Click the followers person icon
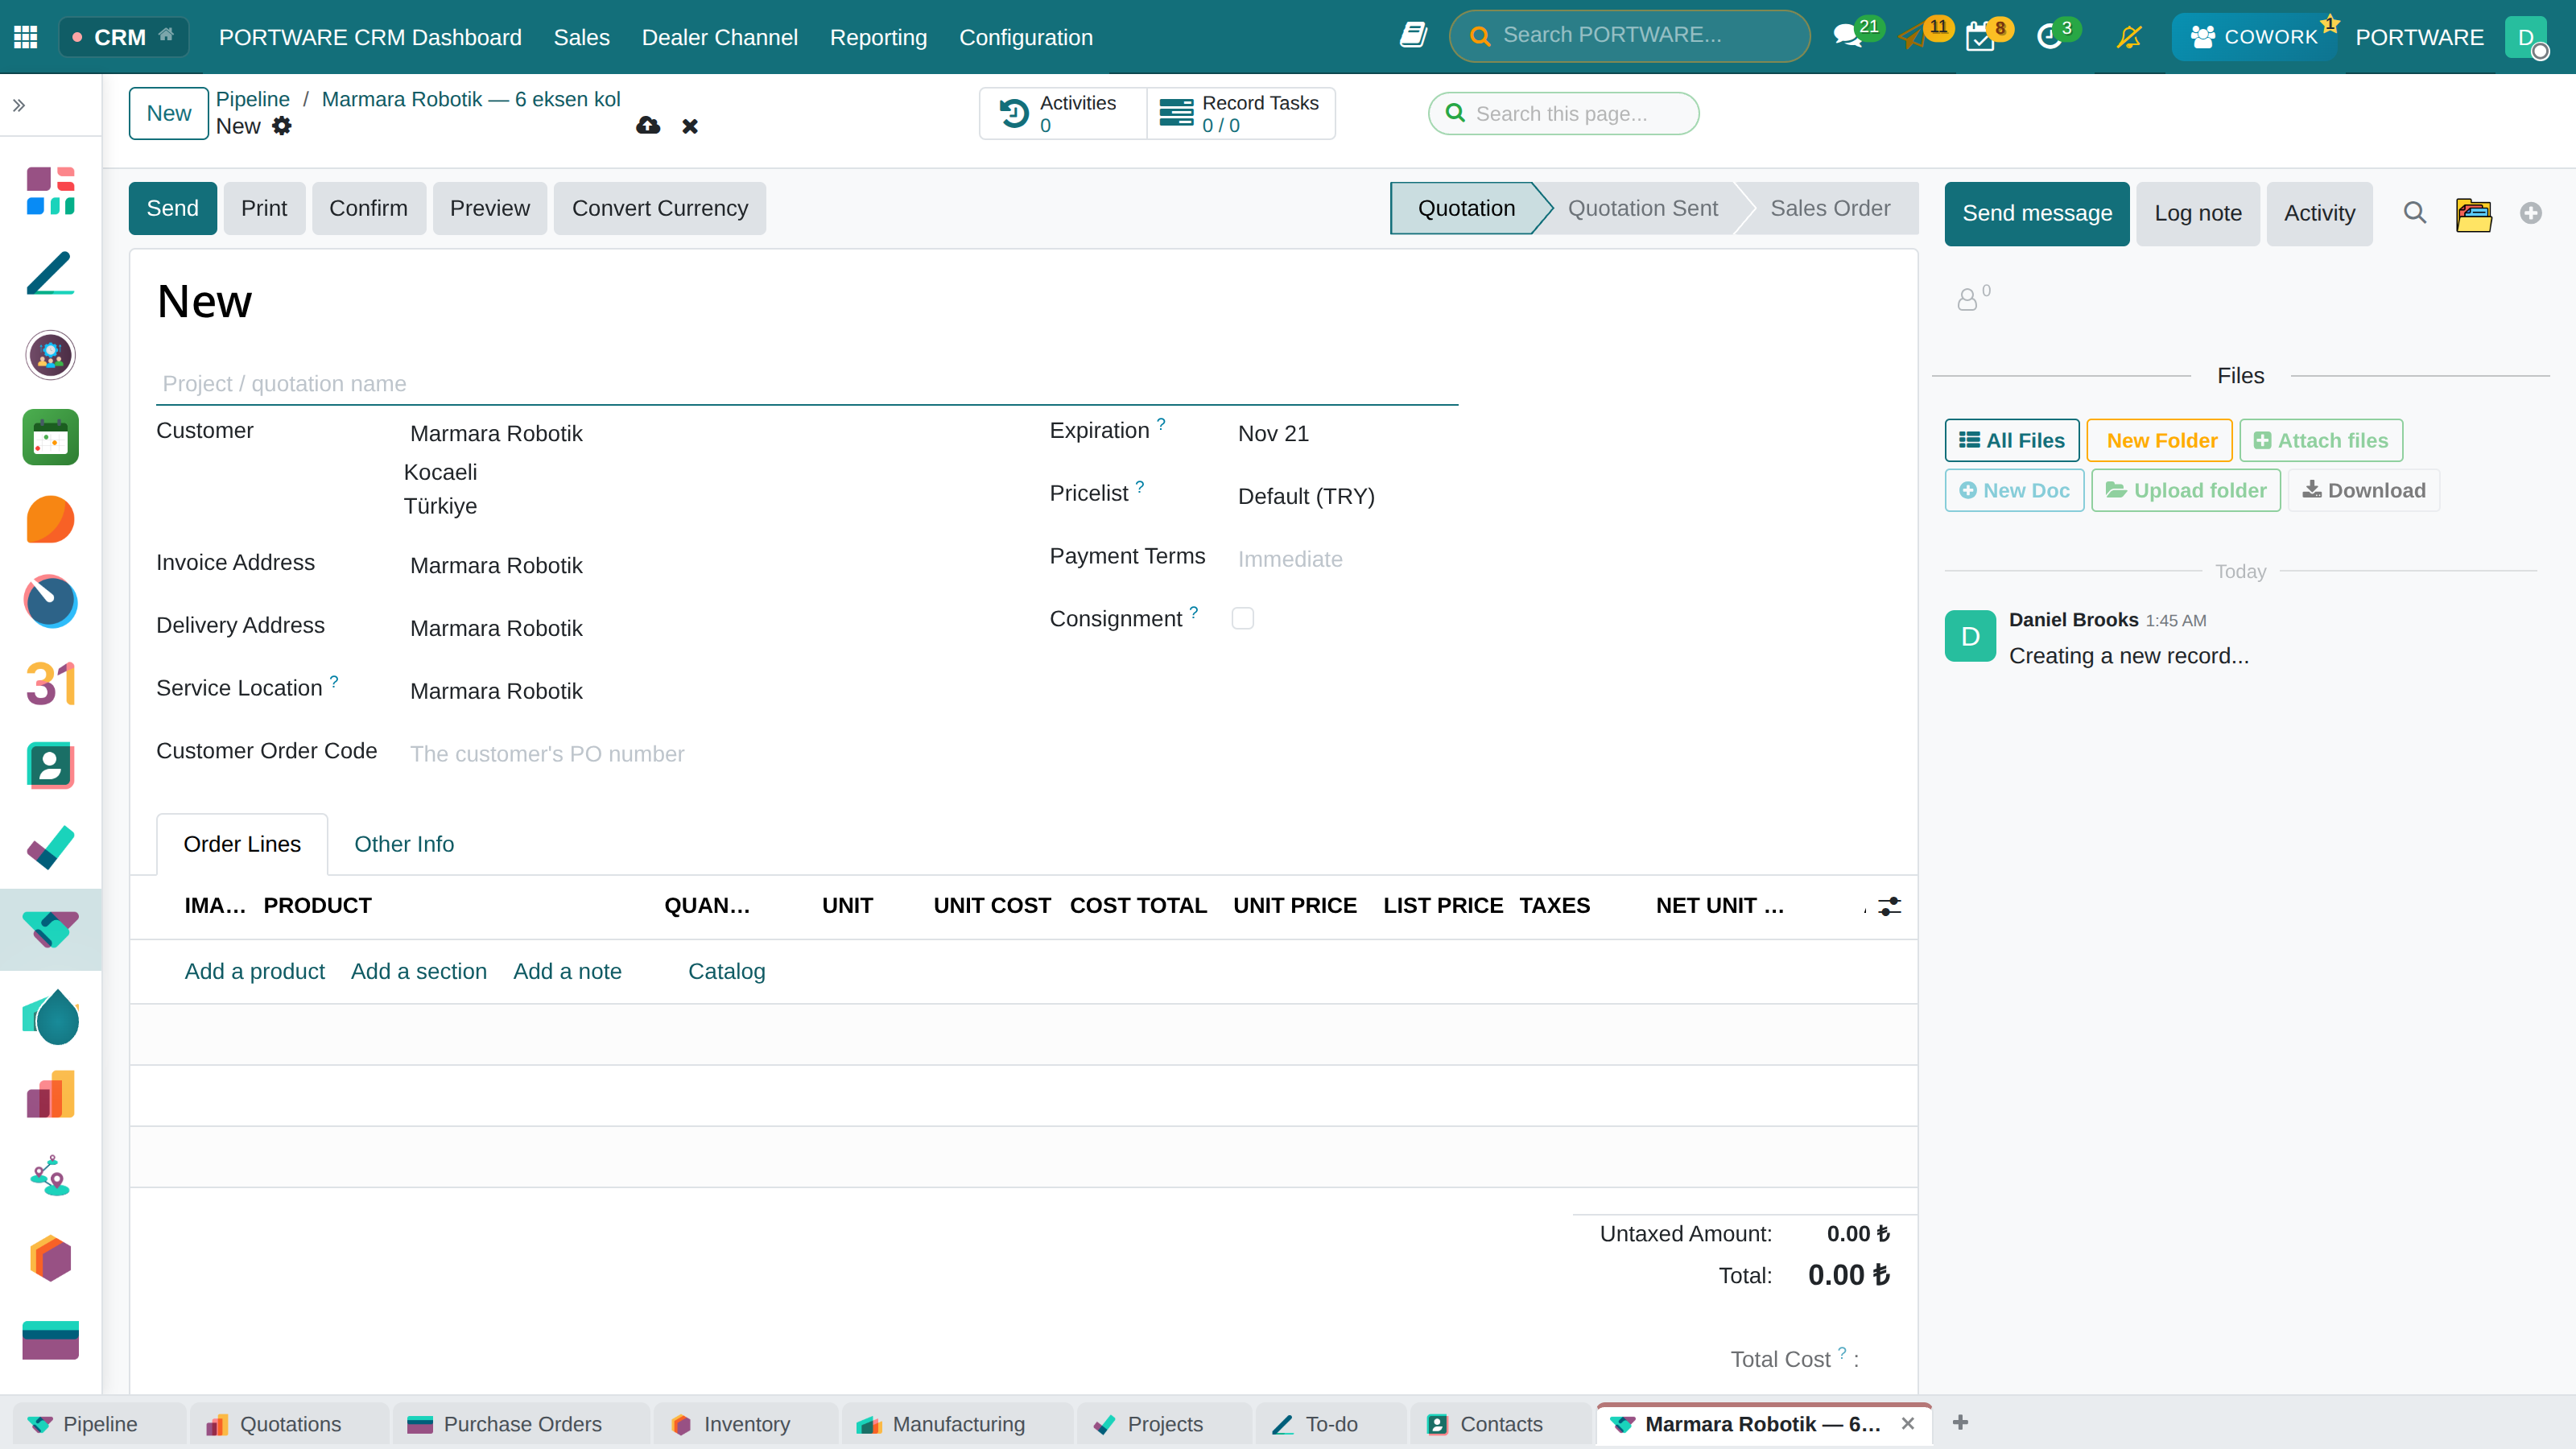 (1968, 299)
